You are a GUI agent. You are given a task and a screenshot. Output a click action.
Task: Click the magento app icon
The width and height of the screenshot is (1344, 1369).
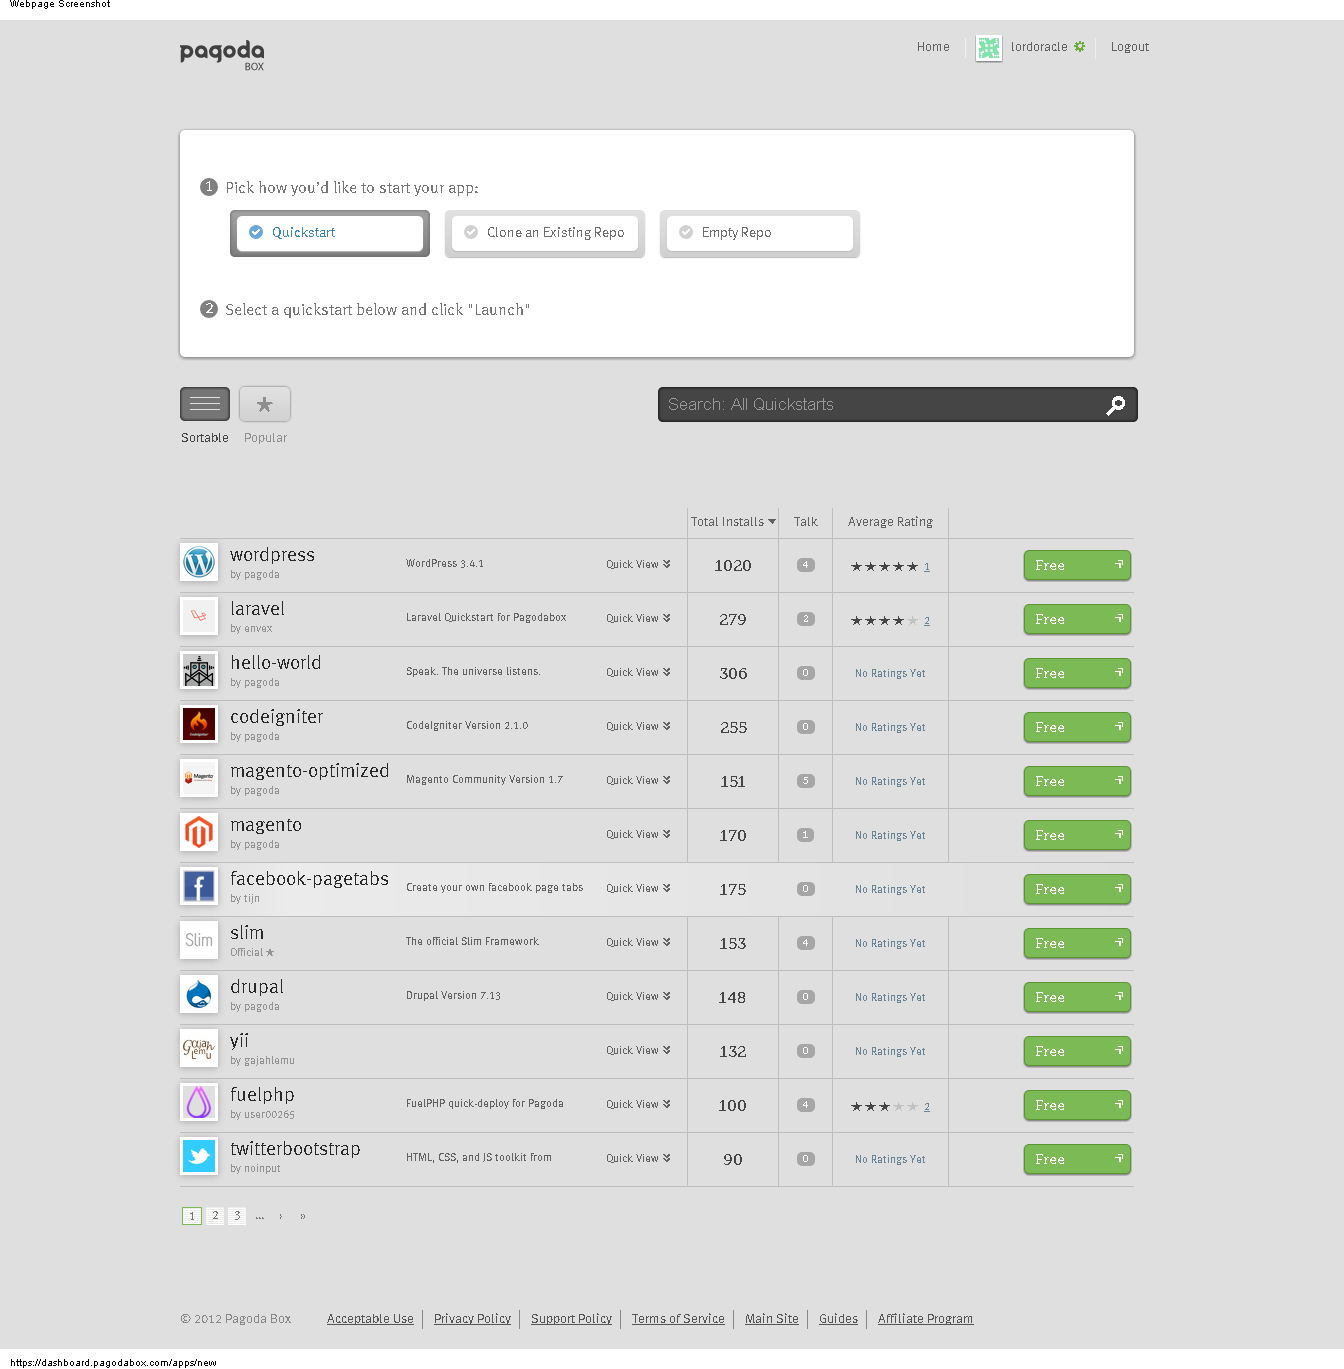(x=199, y=832)
